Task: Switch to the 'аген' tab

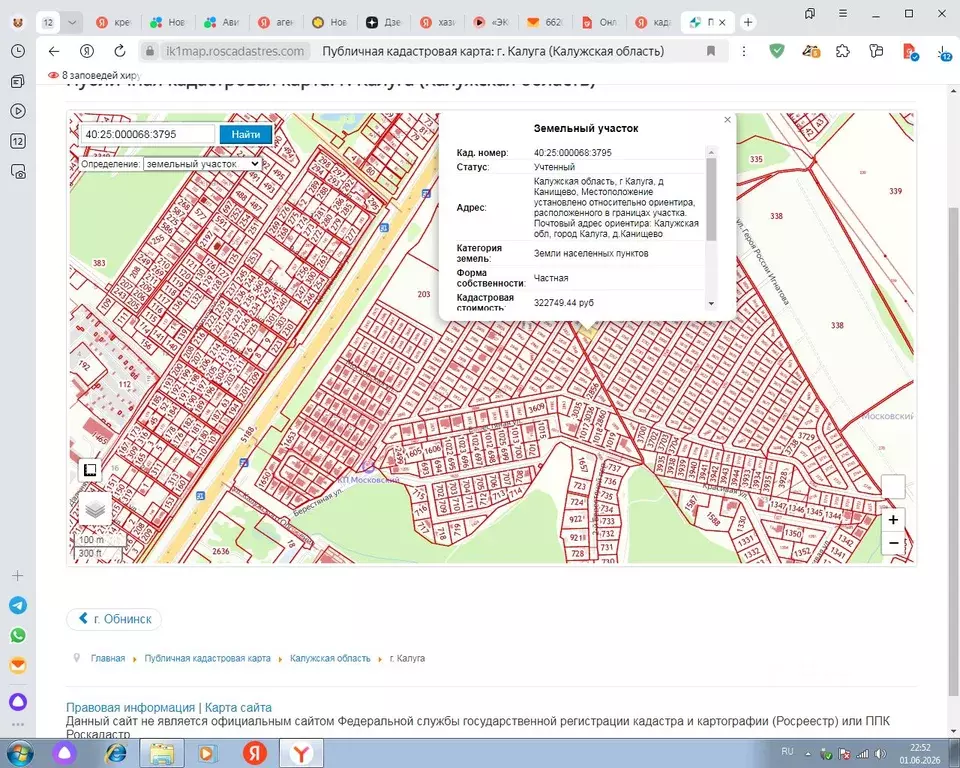Action: tap(276, 23)
